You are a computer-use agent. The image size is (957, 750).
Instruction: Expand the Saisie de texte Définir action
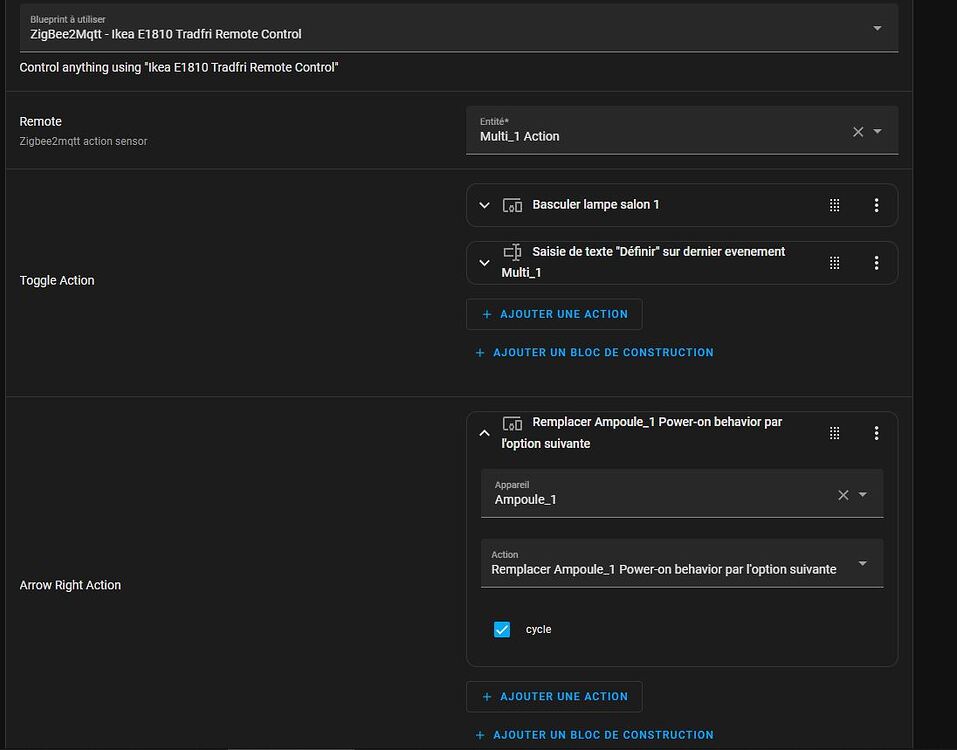pyautogui.click(x=485, y=263)
